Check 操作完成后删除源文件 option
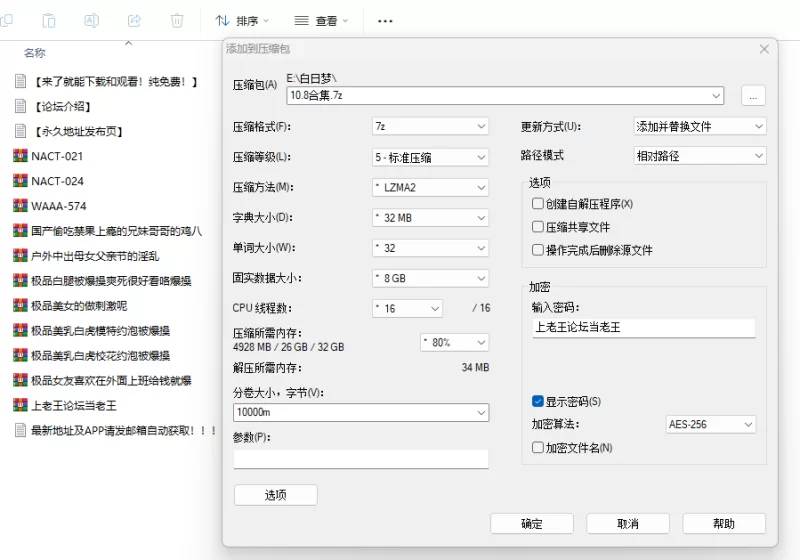 538,250
